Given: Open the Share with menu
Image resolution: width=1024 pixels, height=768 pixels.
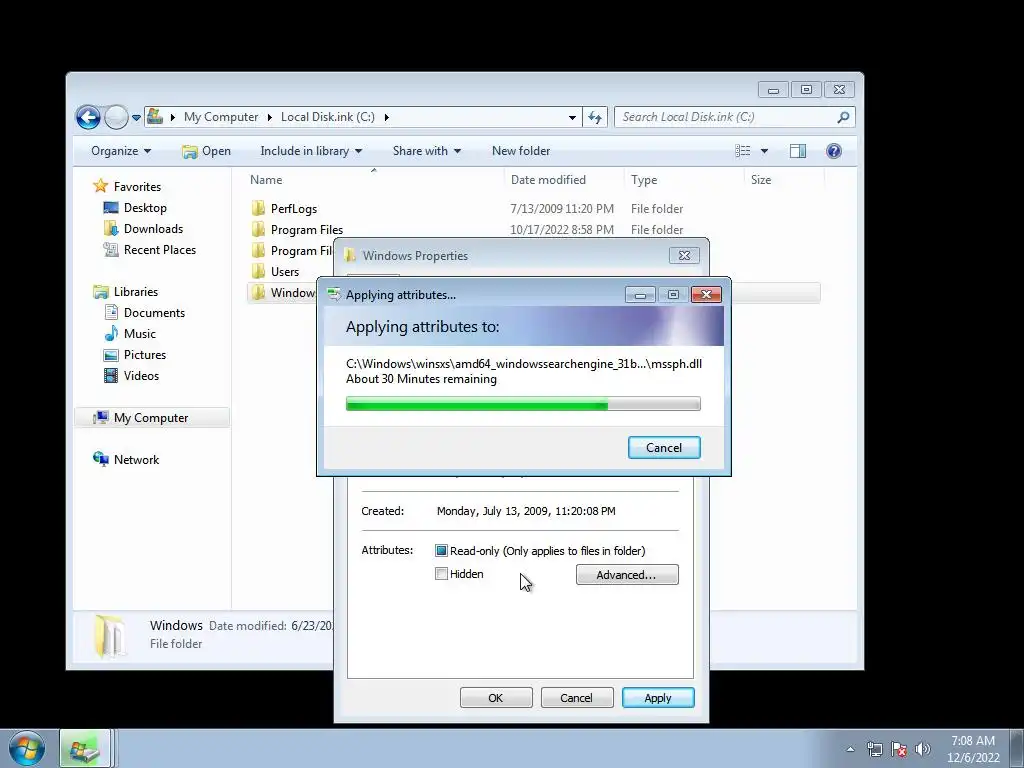Looking at the screenshot, I should coord(426,151).
